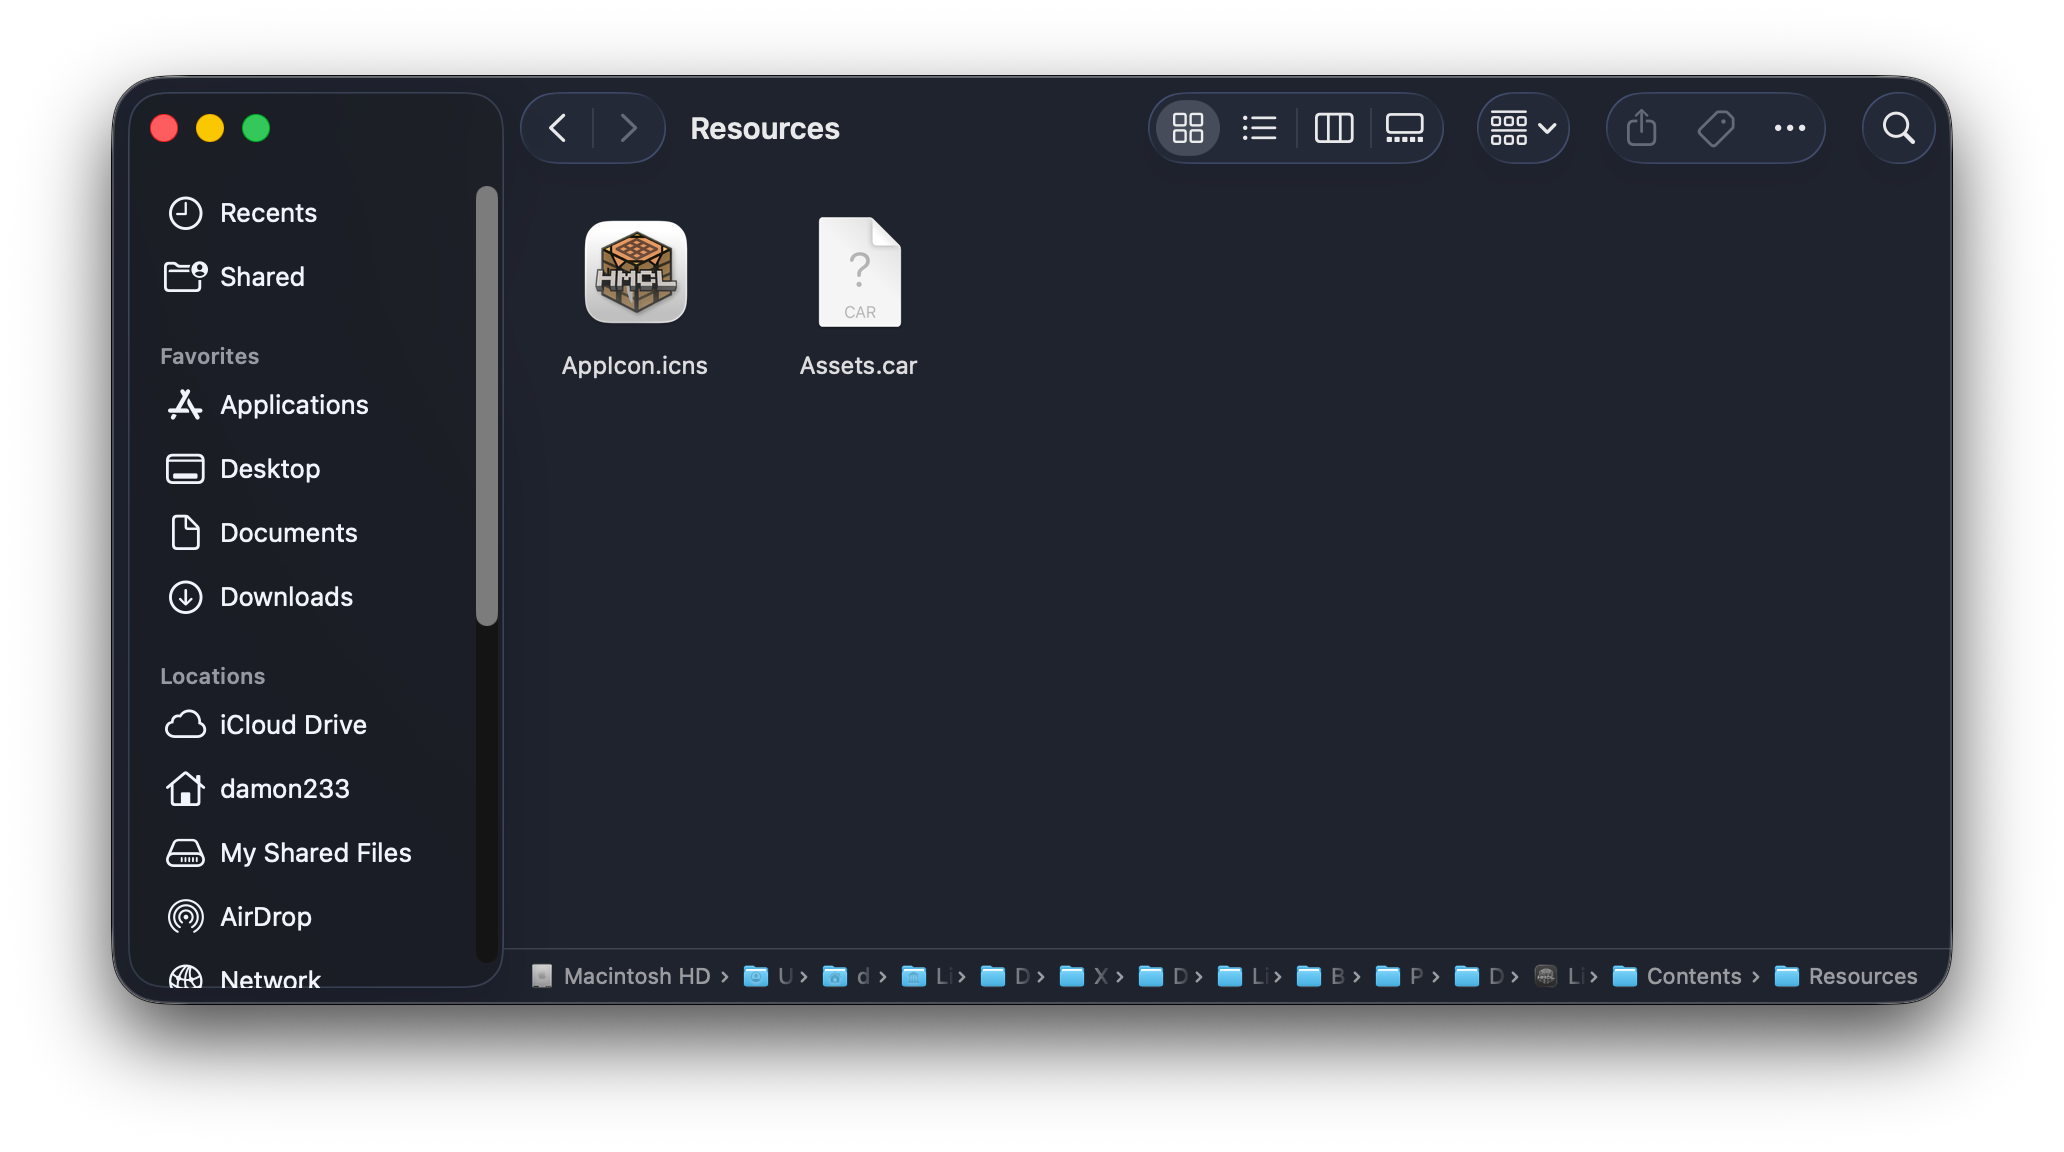Go back to the previous folder
This screenshot has width=2064, height=1152.
pyautogui.click(x=558, y=128)
